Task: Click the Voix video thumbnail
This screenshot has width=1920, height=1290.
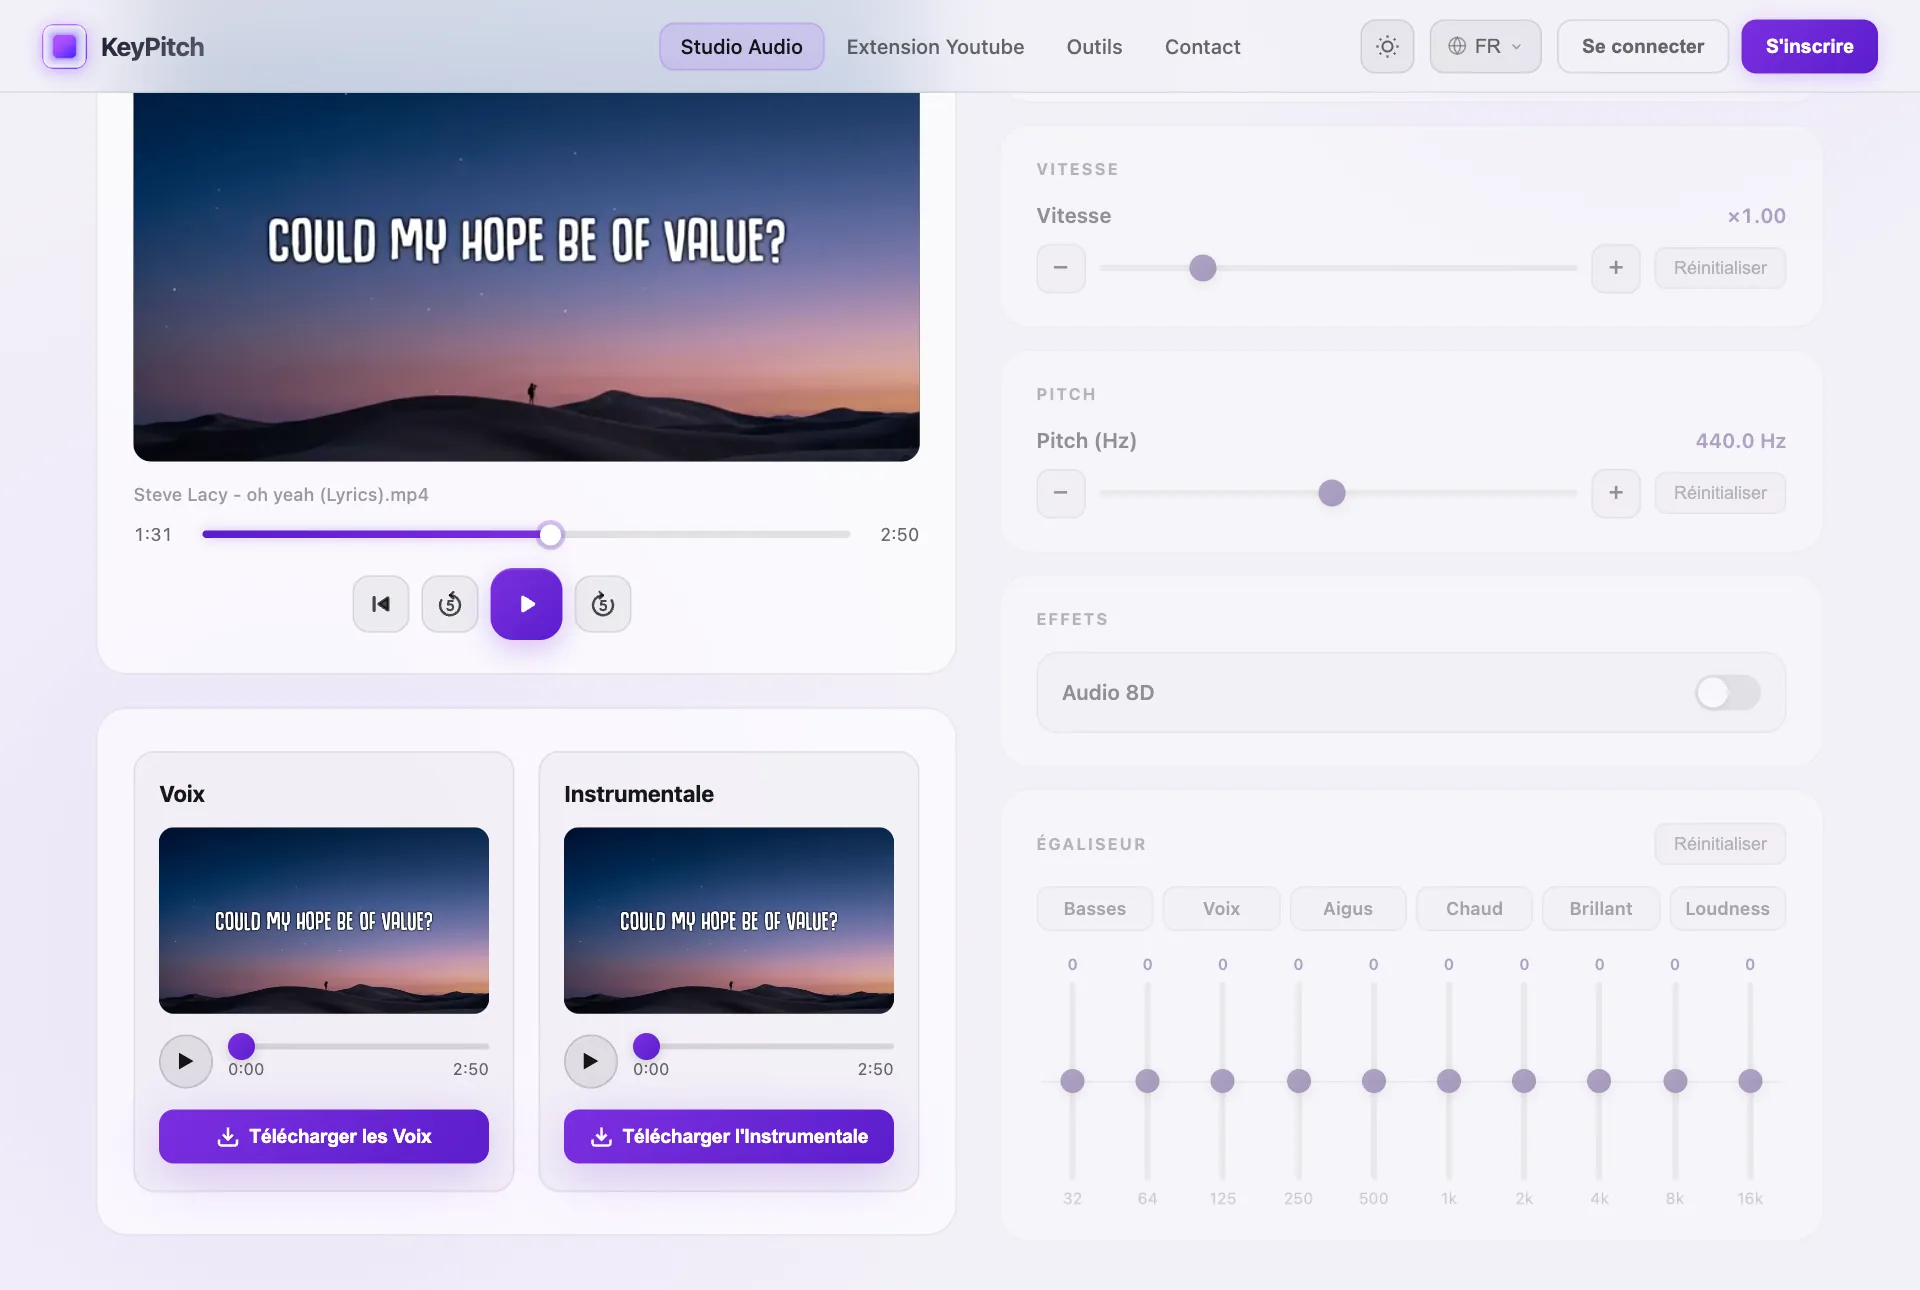Action: click(324, 920)
